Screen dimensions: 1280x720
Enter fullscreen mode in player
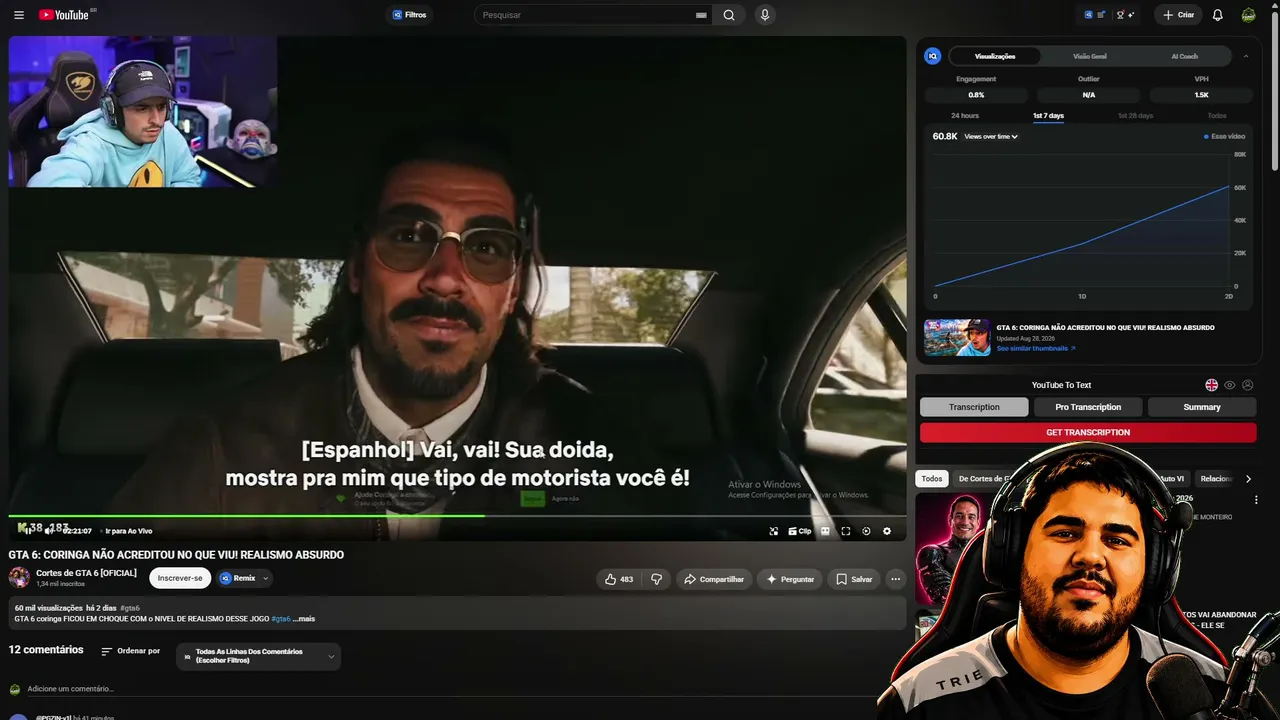click(x=846, y=531)
